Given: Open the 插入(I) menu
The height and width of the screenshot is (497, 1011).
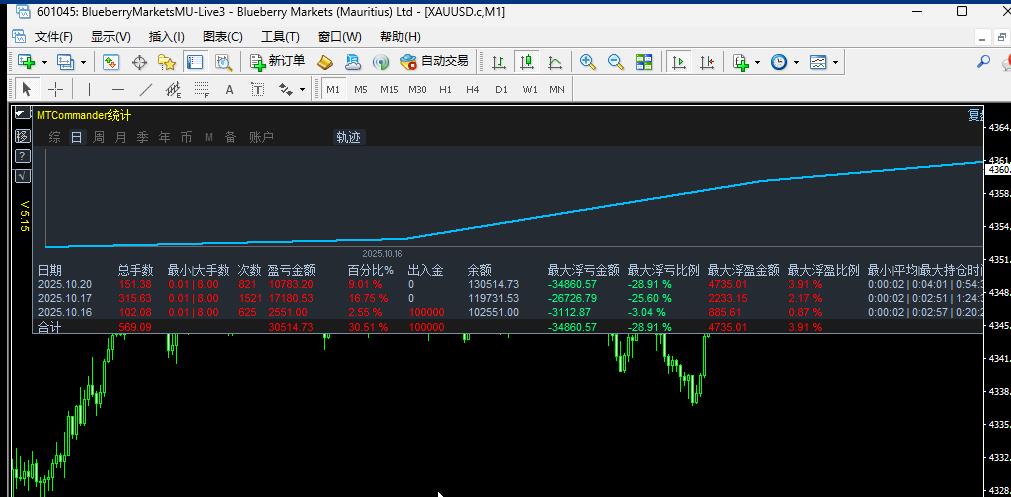Looking at the screenshot, I should coord(166,37).
